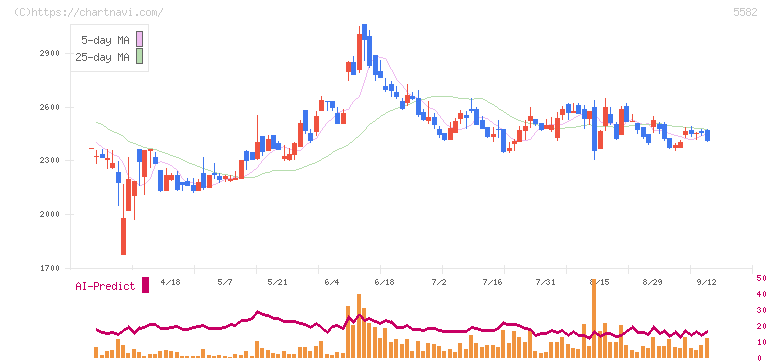
Task: Click the AI-Predict label text
Action: (x=105, y=286)
